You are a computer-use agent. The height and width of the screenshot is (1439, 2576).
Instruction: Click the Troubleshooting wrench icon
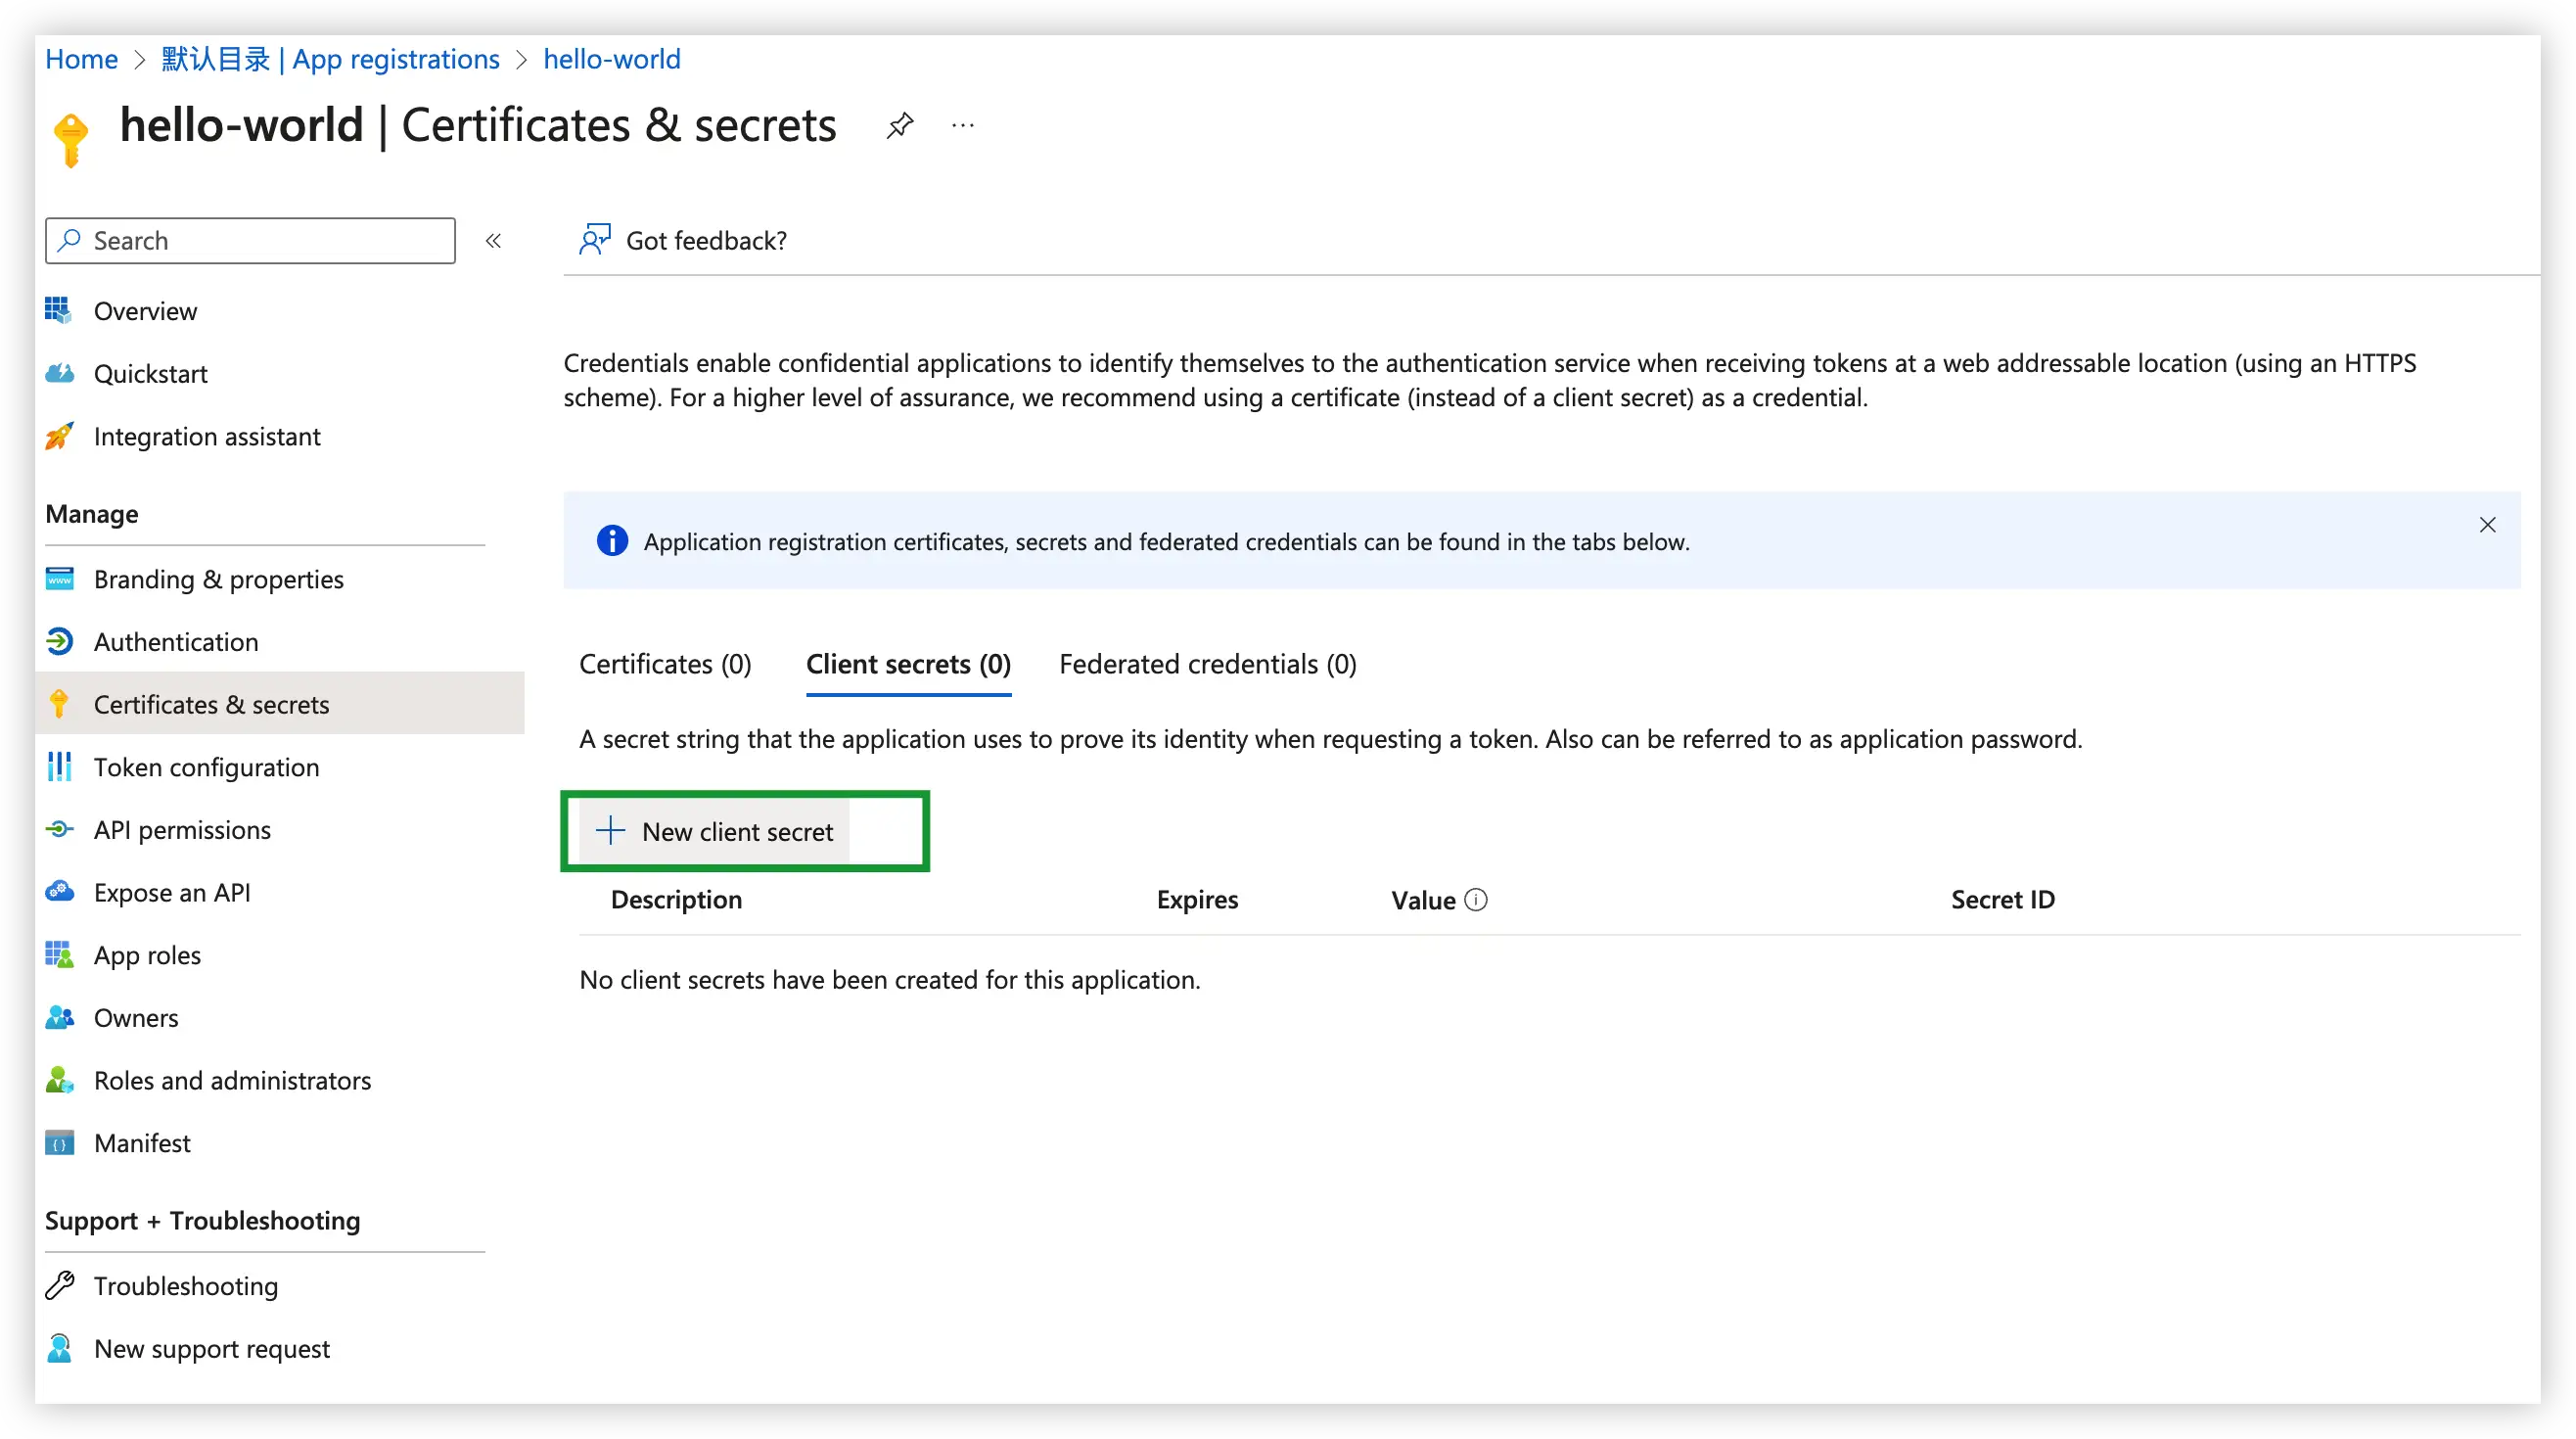59,1286
